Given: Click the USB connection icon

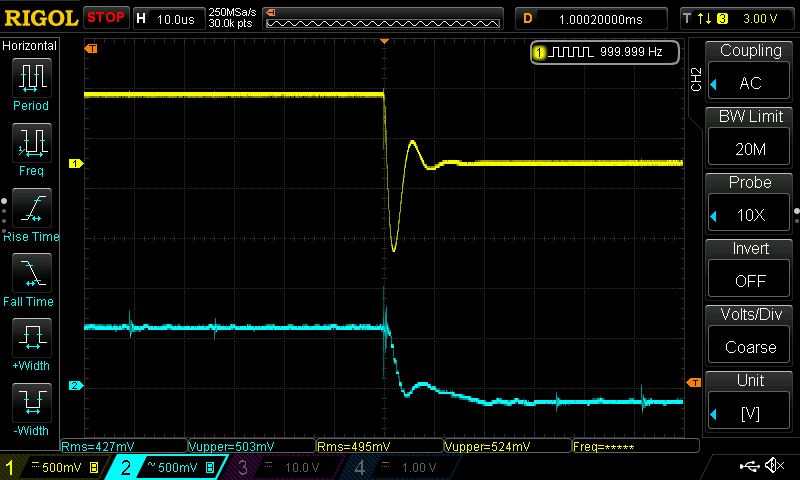Looking at the screenshot, I should [749, 465].
